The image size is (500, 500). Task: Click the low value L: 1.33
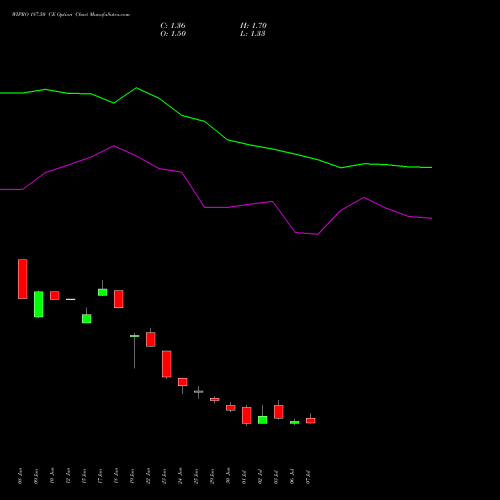(x=253, y=34)
